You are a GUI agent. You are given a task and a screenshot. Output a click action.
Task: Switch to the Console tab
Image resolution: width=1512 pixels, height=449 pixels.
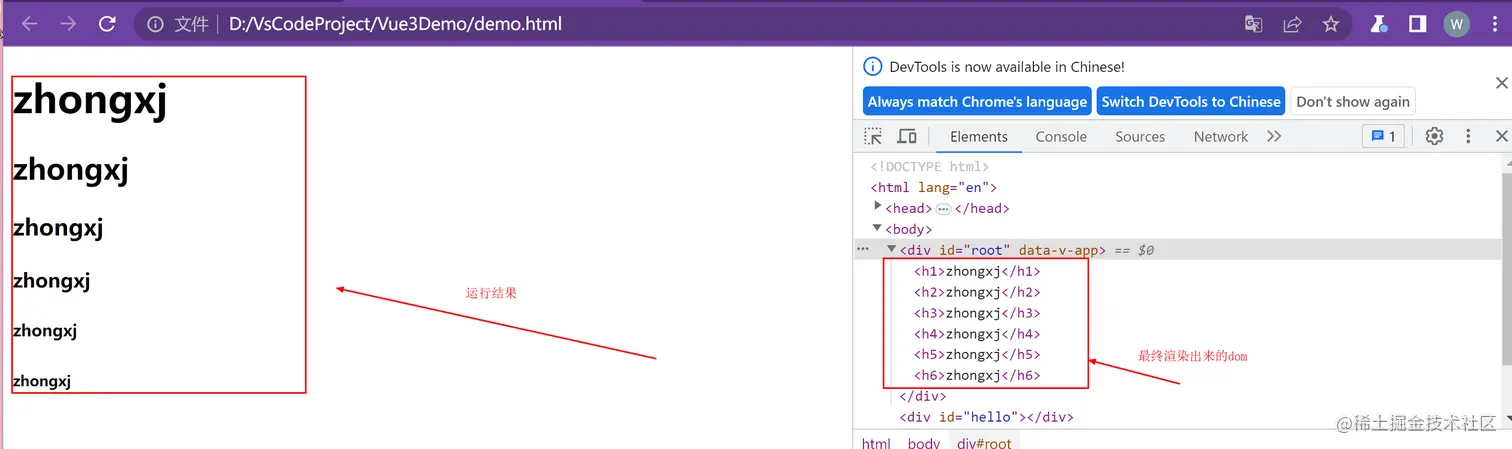tap(1061, 137)
